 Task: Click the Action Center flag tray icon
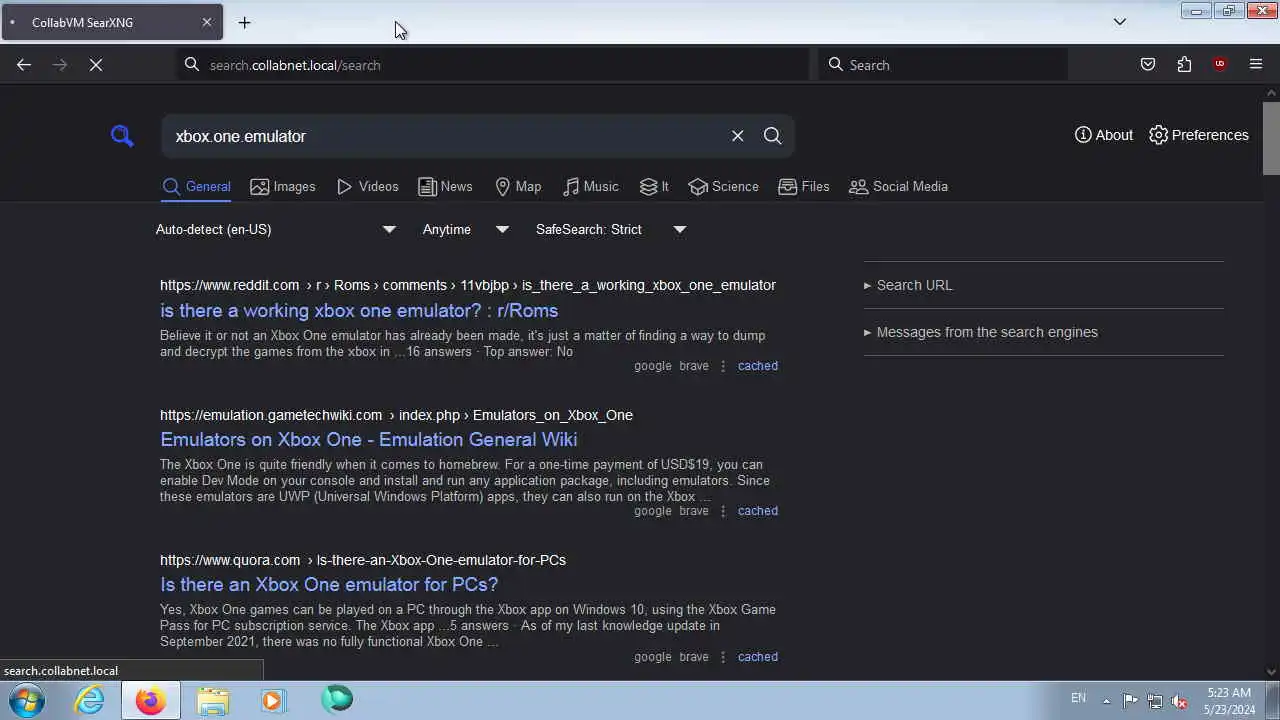tap(1130, 700)
